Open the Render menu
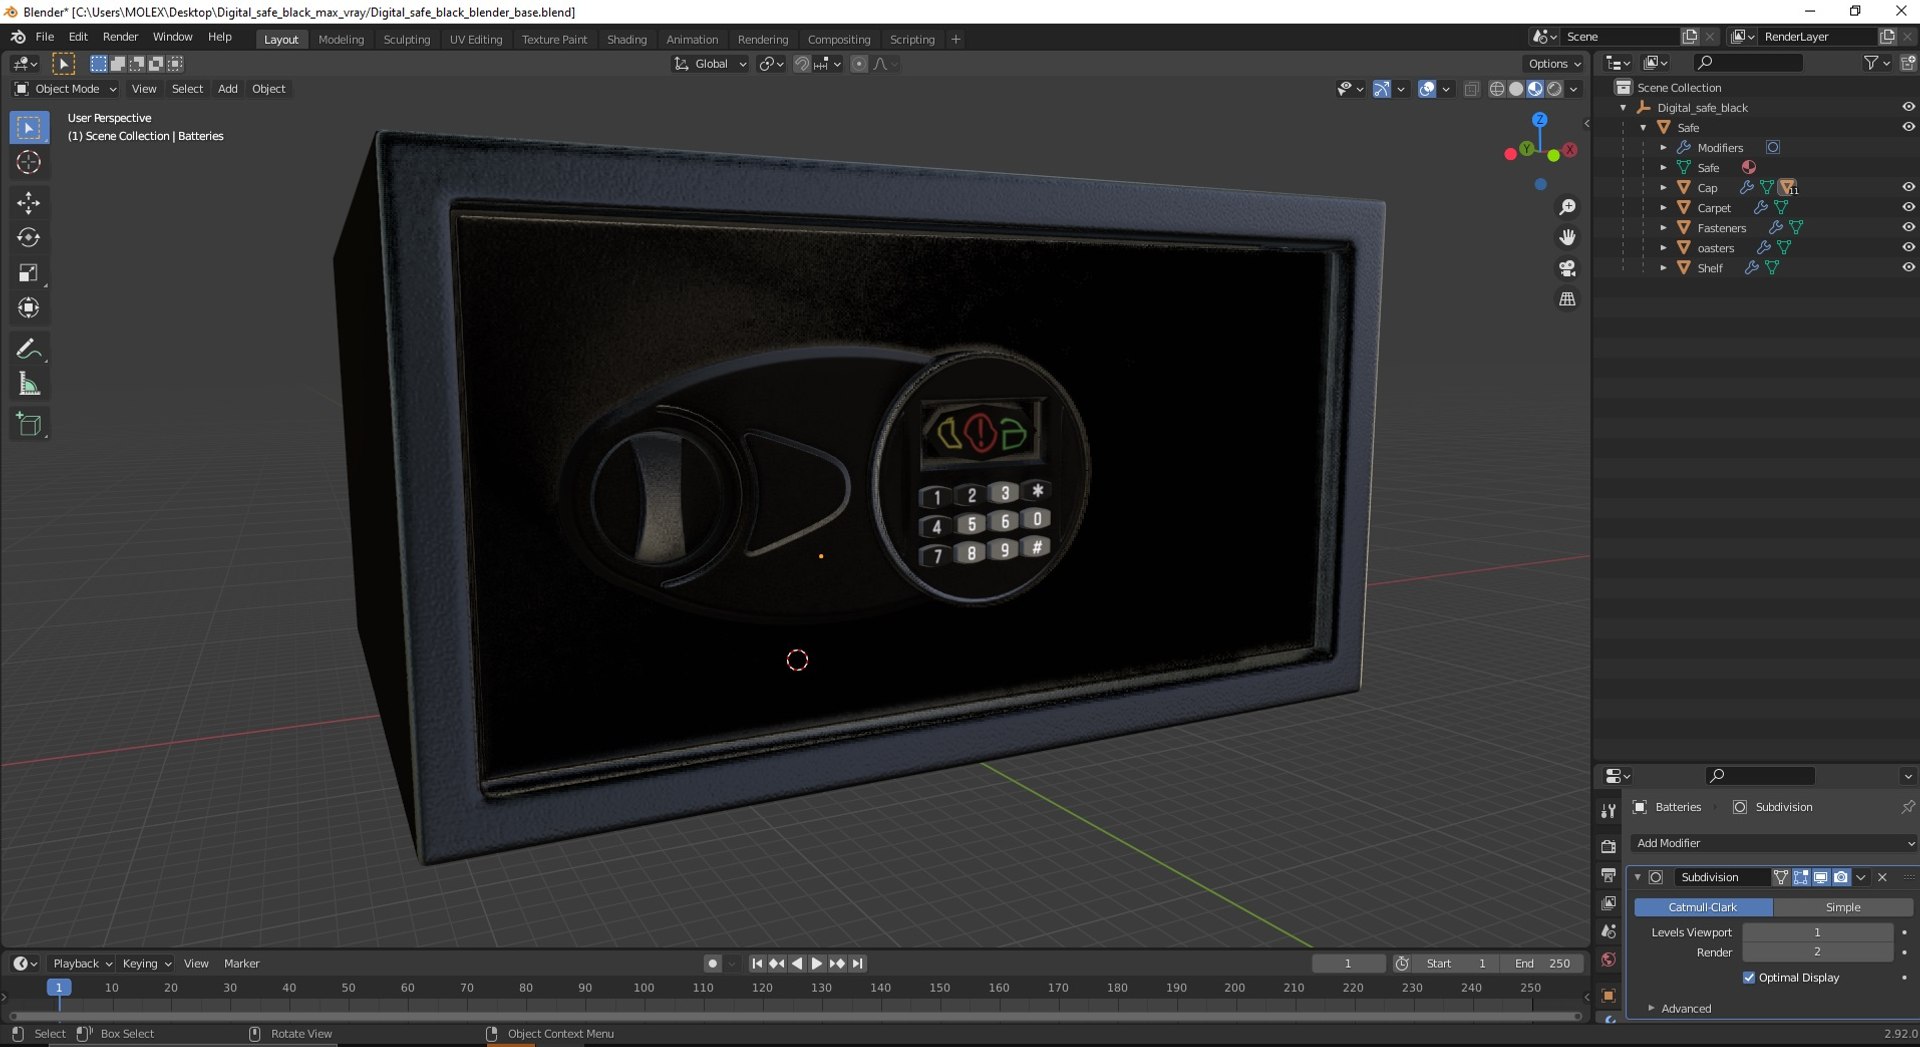This screenshot has height=1047, width=1920. pyautogui.click(x=120, y=37)
